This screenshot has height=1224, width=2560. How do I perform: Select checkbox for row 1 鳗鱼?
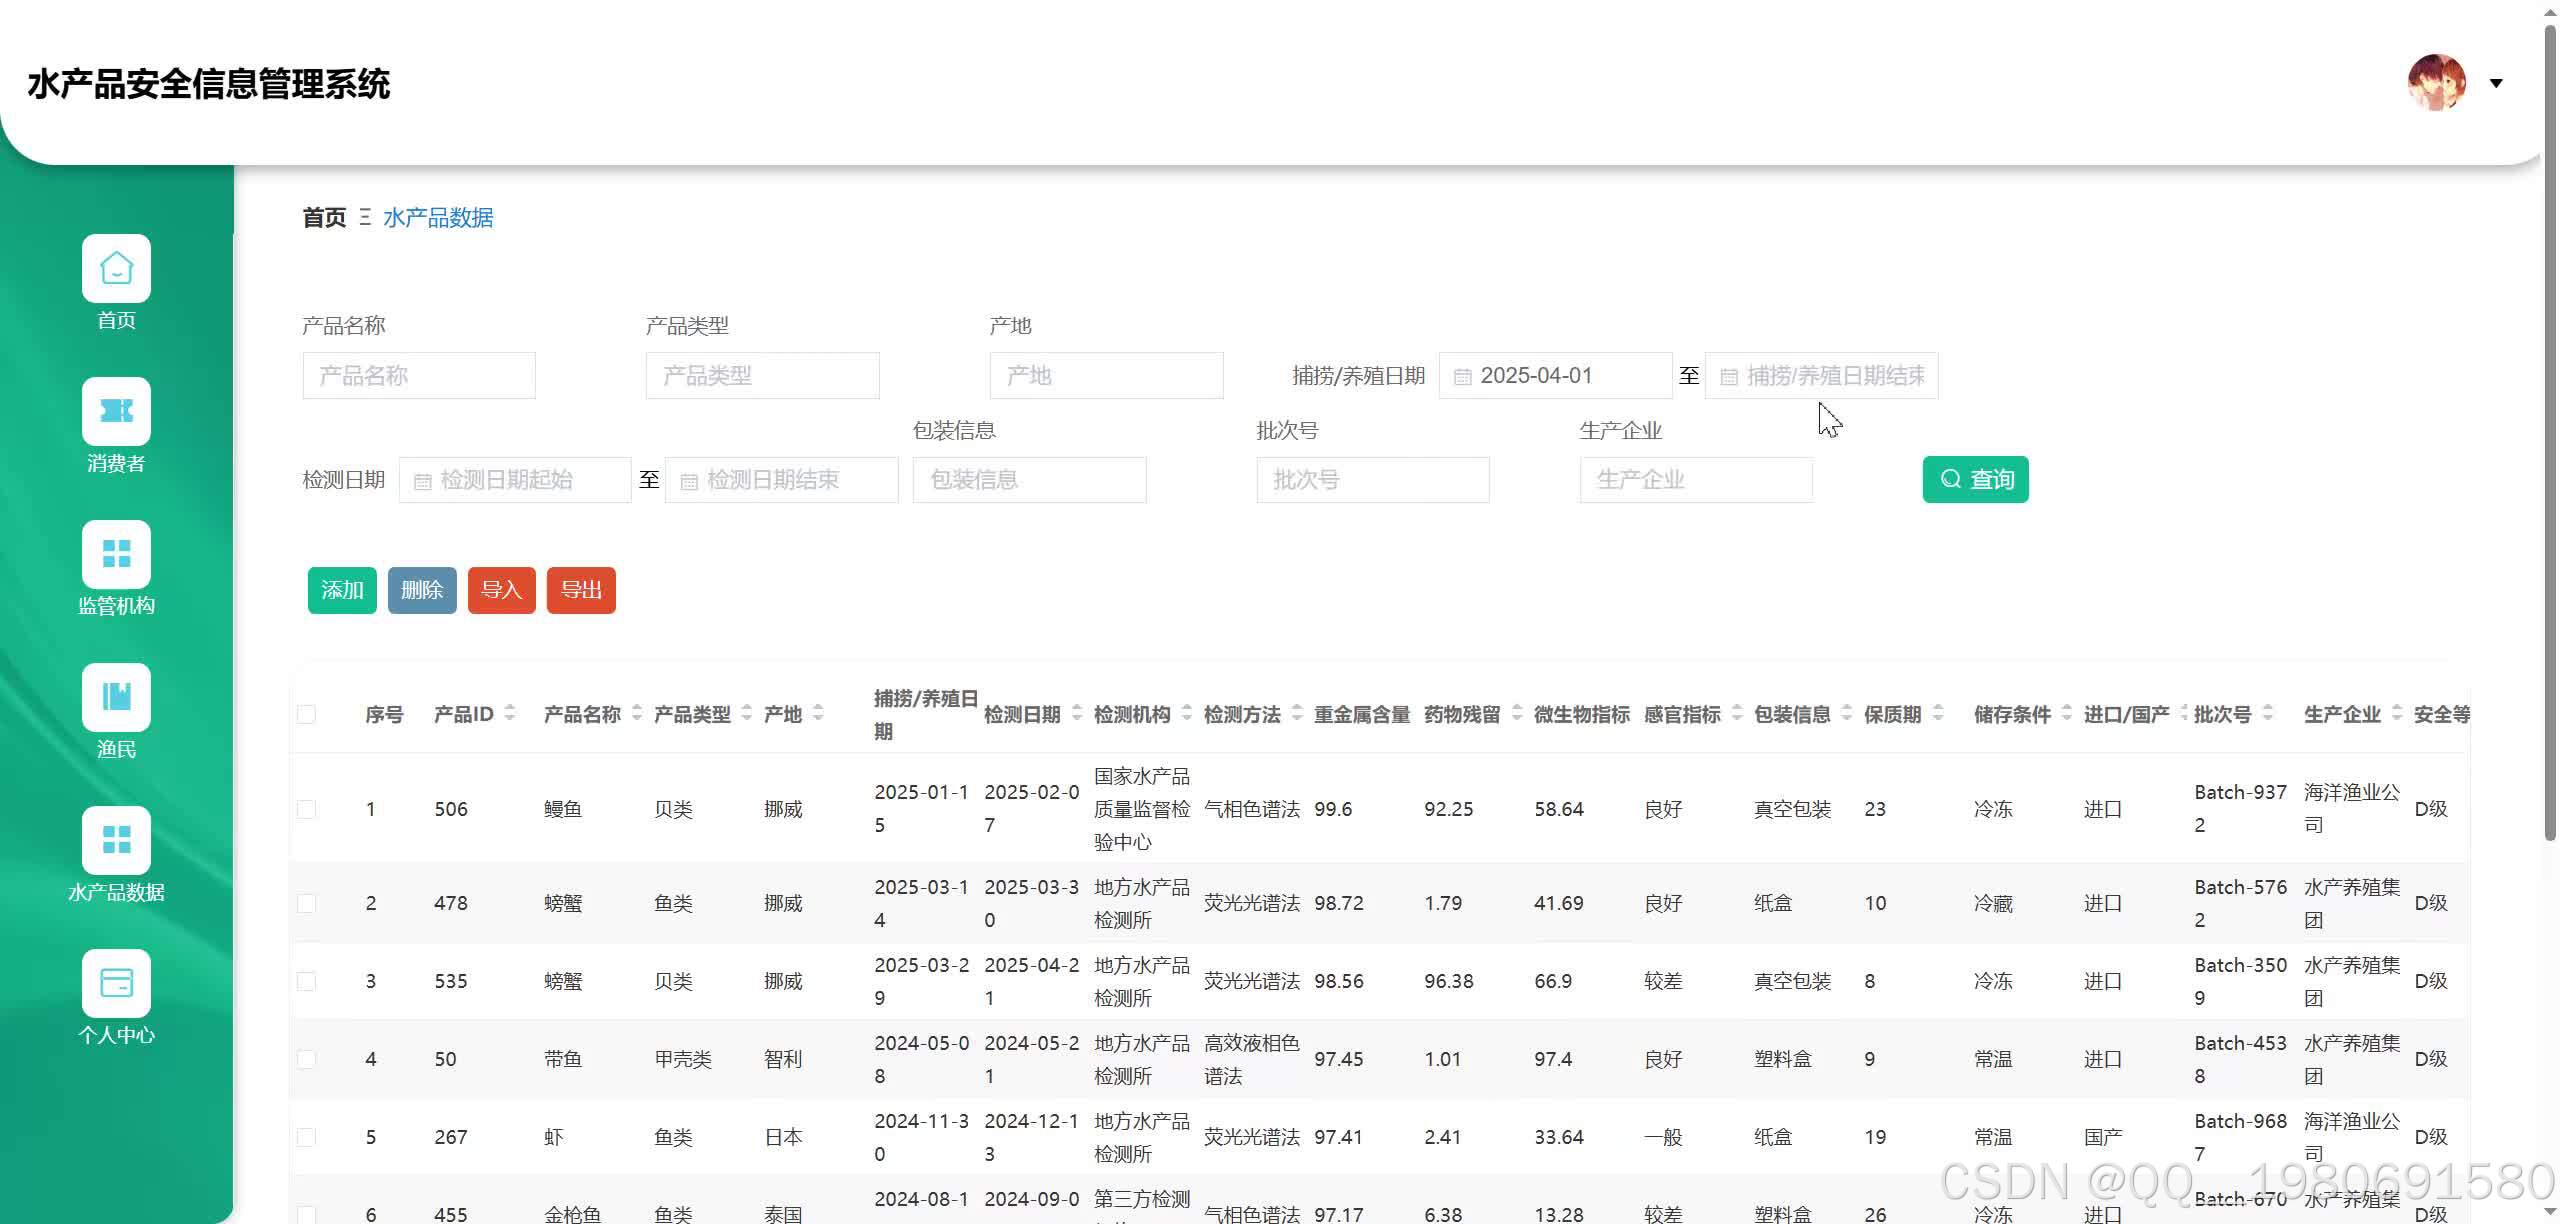pos(307,809)
